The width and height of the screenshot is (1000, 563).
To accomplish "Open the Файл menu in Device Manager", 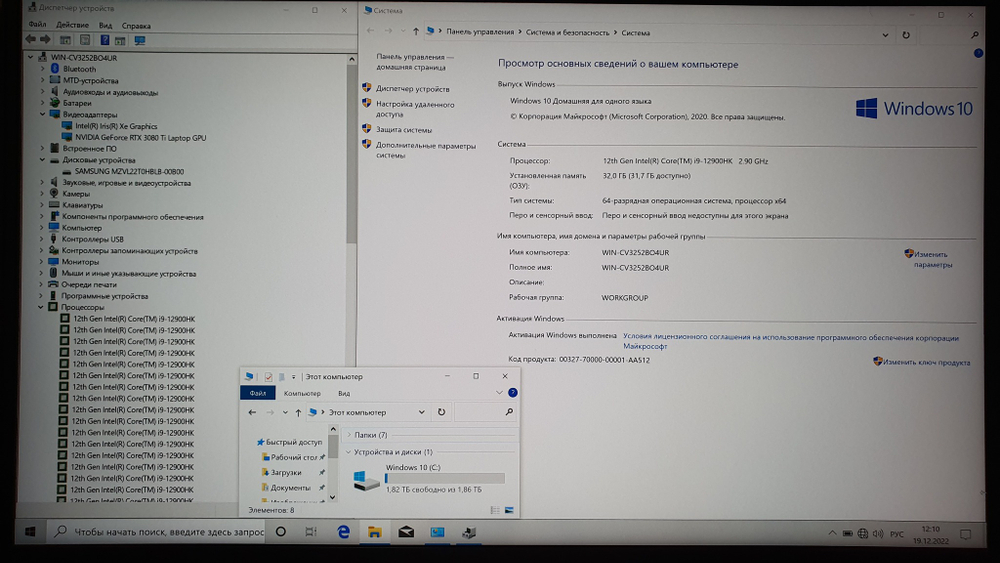I will (x=37, y=25).
